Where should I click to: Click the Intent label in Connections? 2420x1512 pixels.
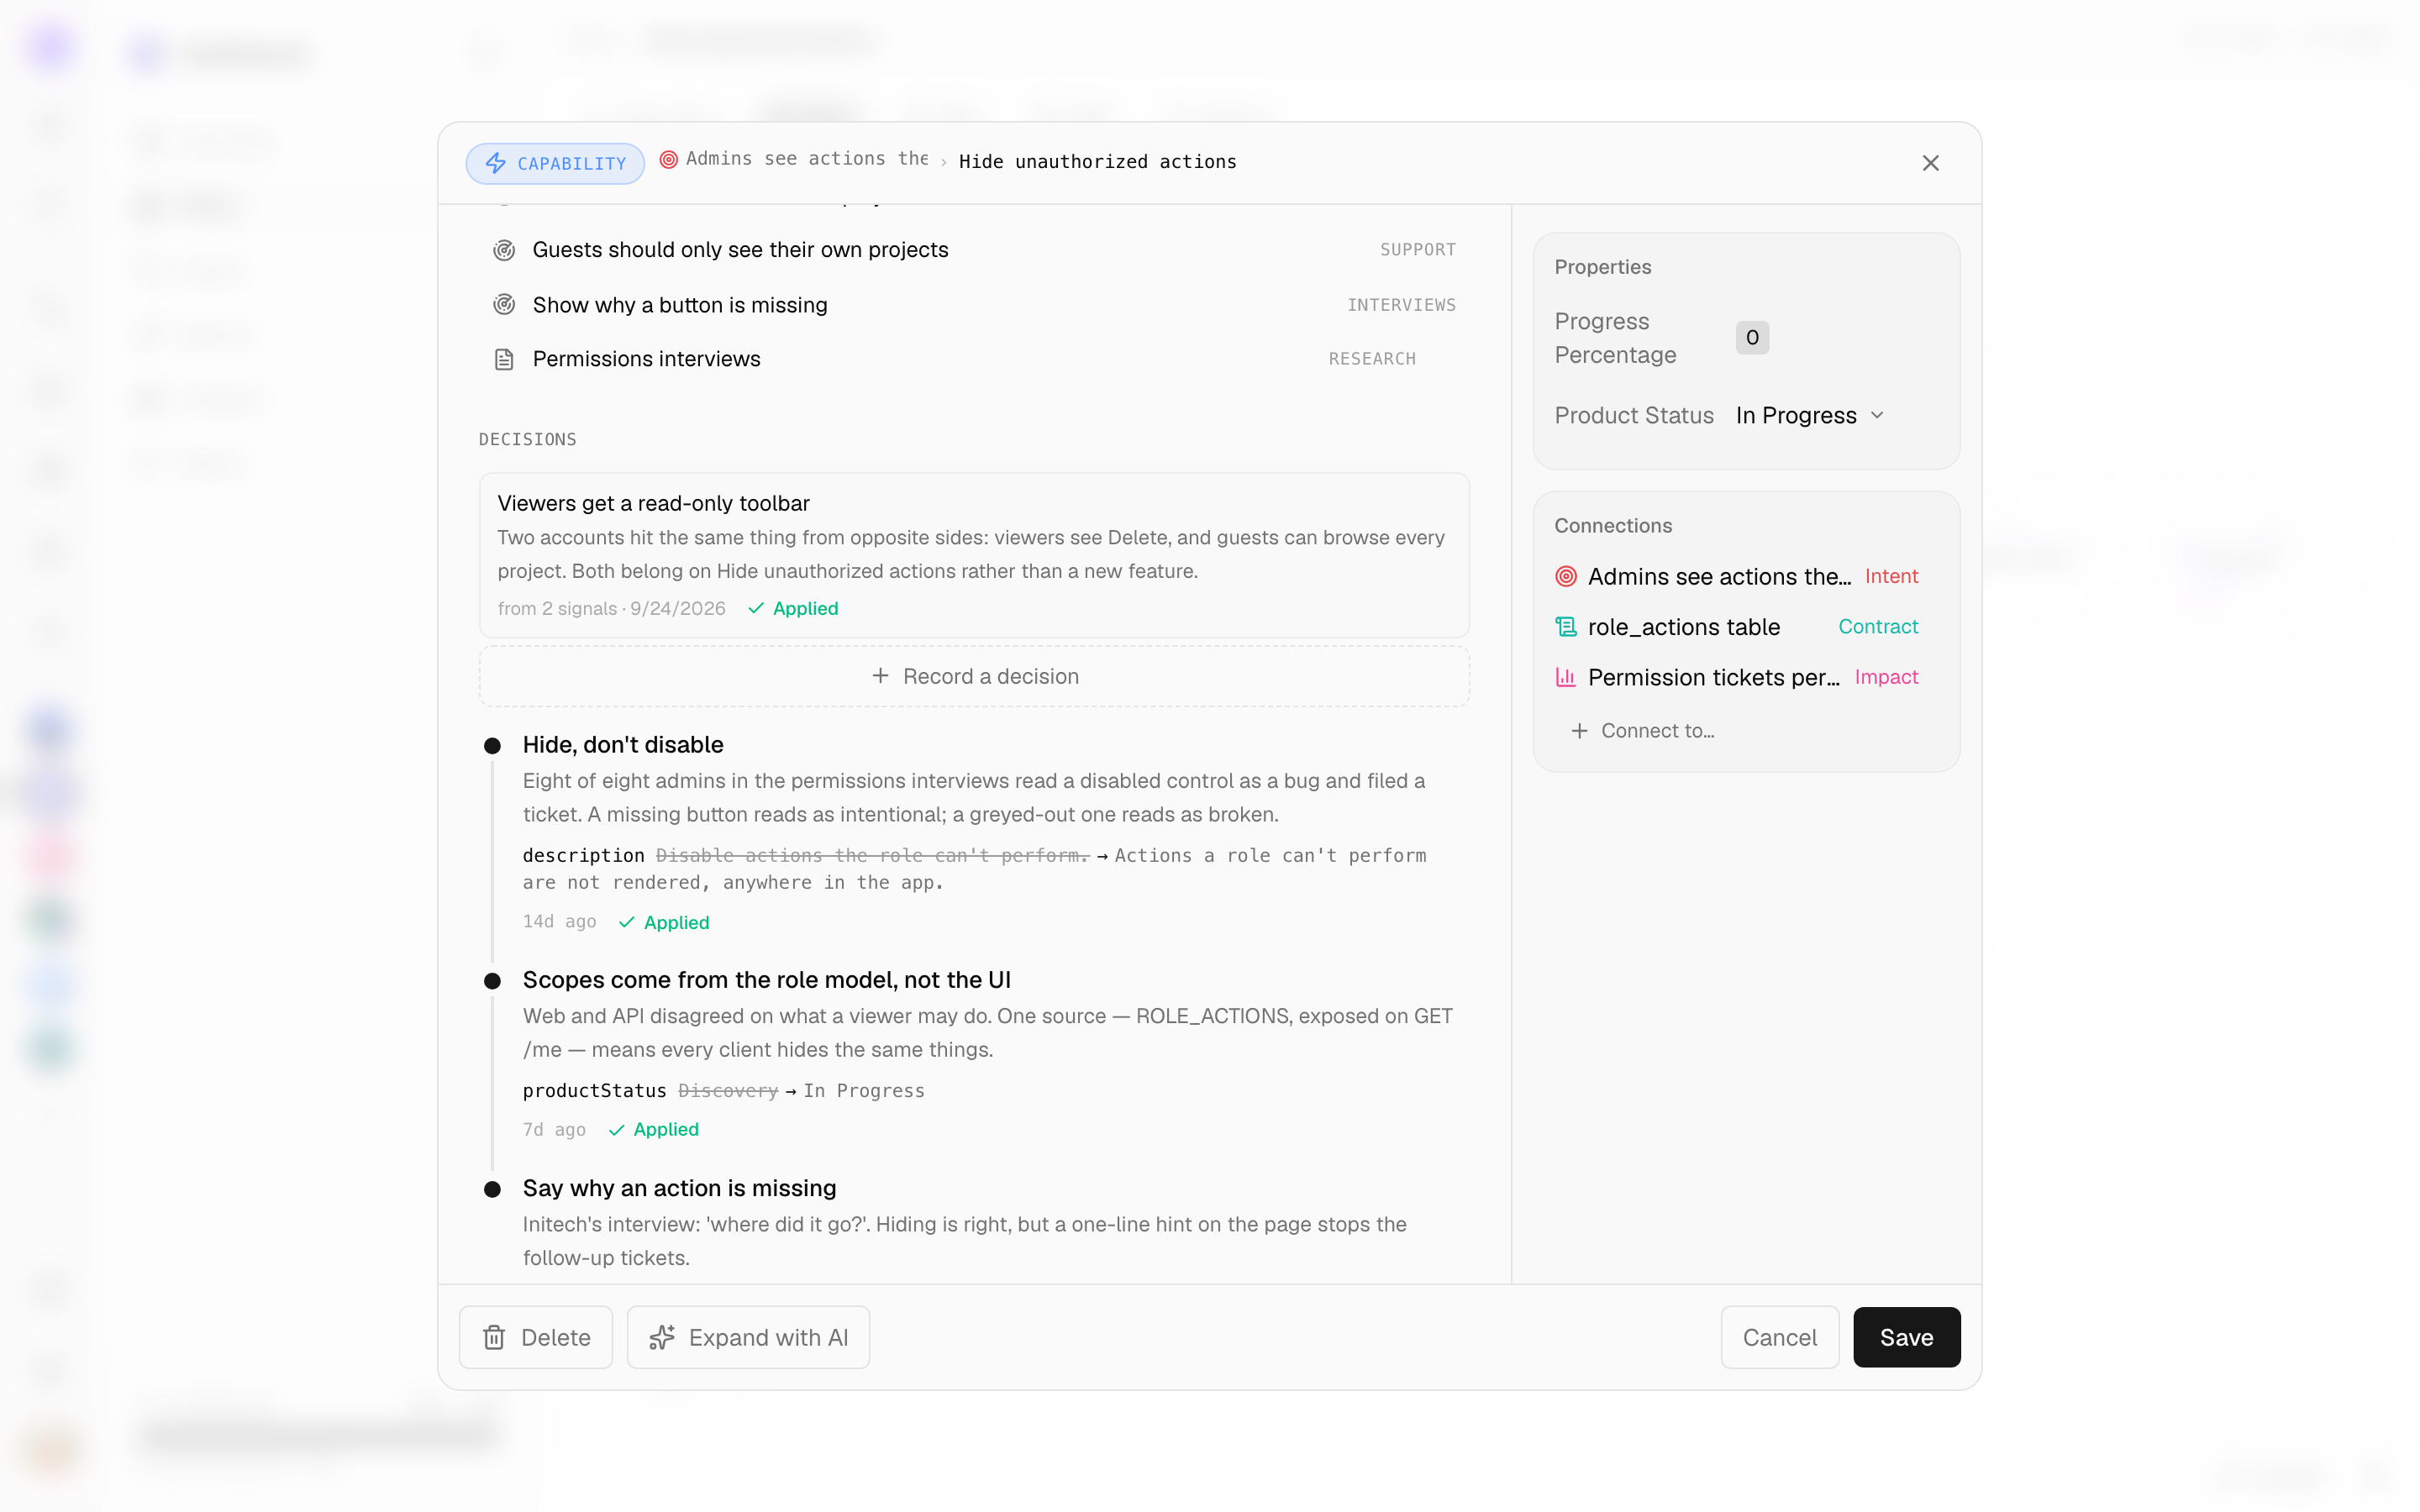point(1891,576)
